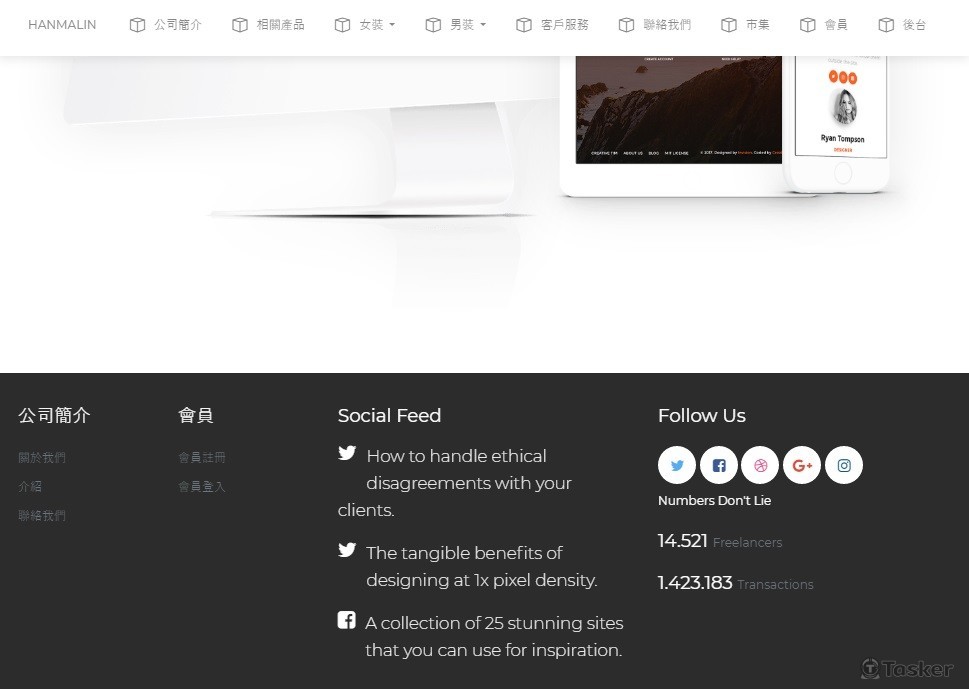Screen dimensions: 969x689
Task: Click the 會員登入 footer link
Action: point(202,486)
